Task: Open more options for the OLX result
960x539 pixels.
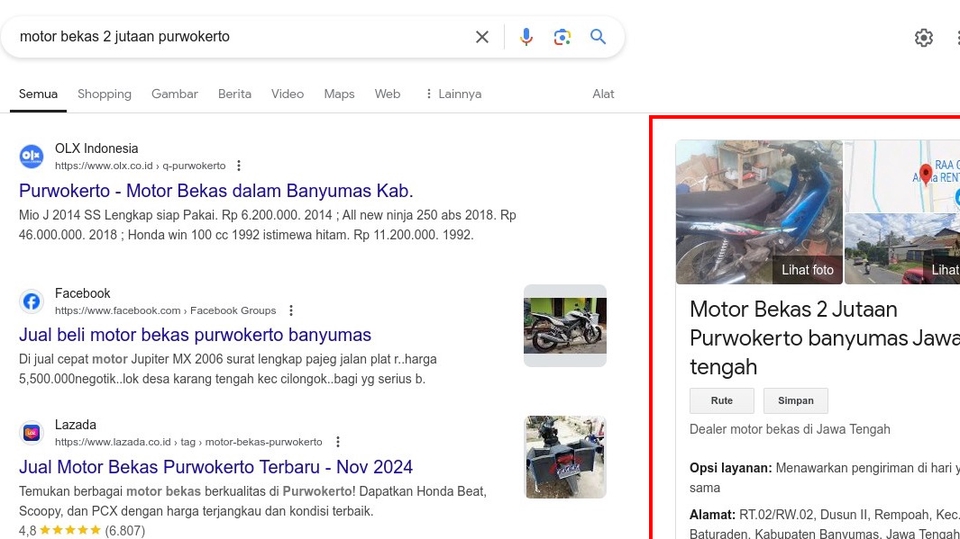Action: [x=239, y=166]
